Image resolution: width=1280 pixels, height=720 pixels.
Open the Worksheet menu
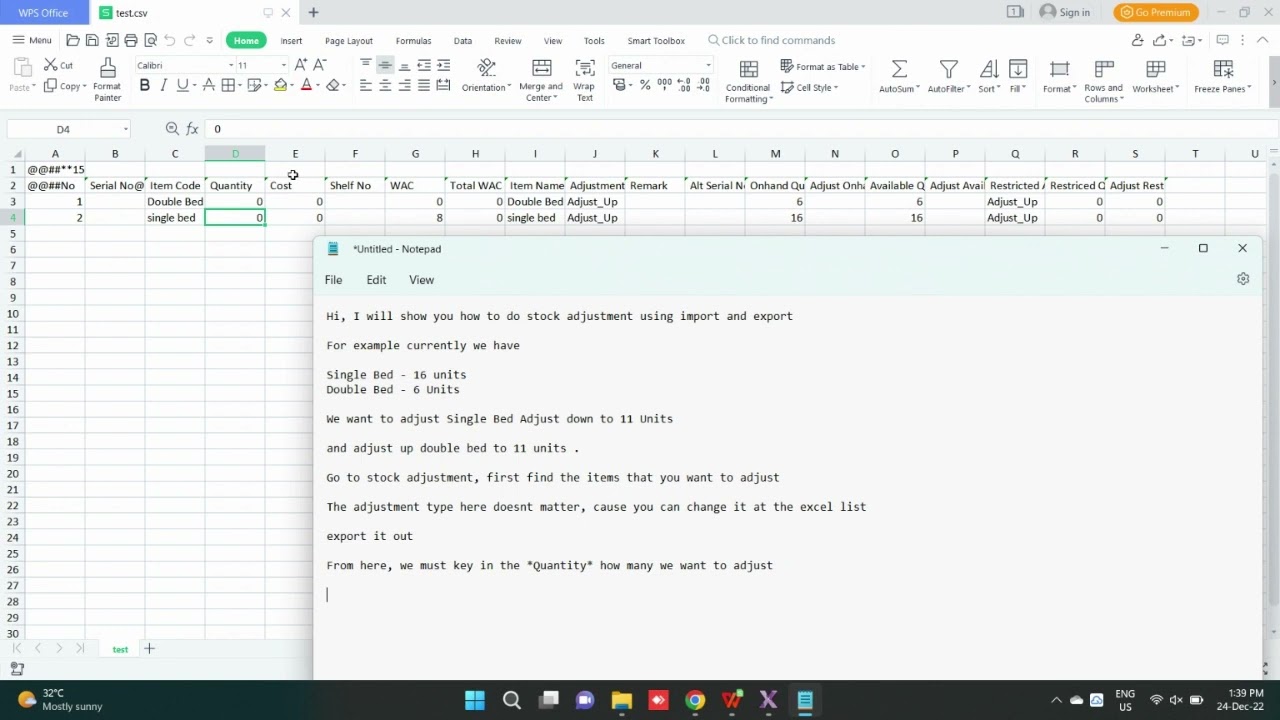[x=1156, y=76]
